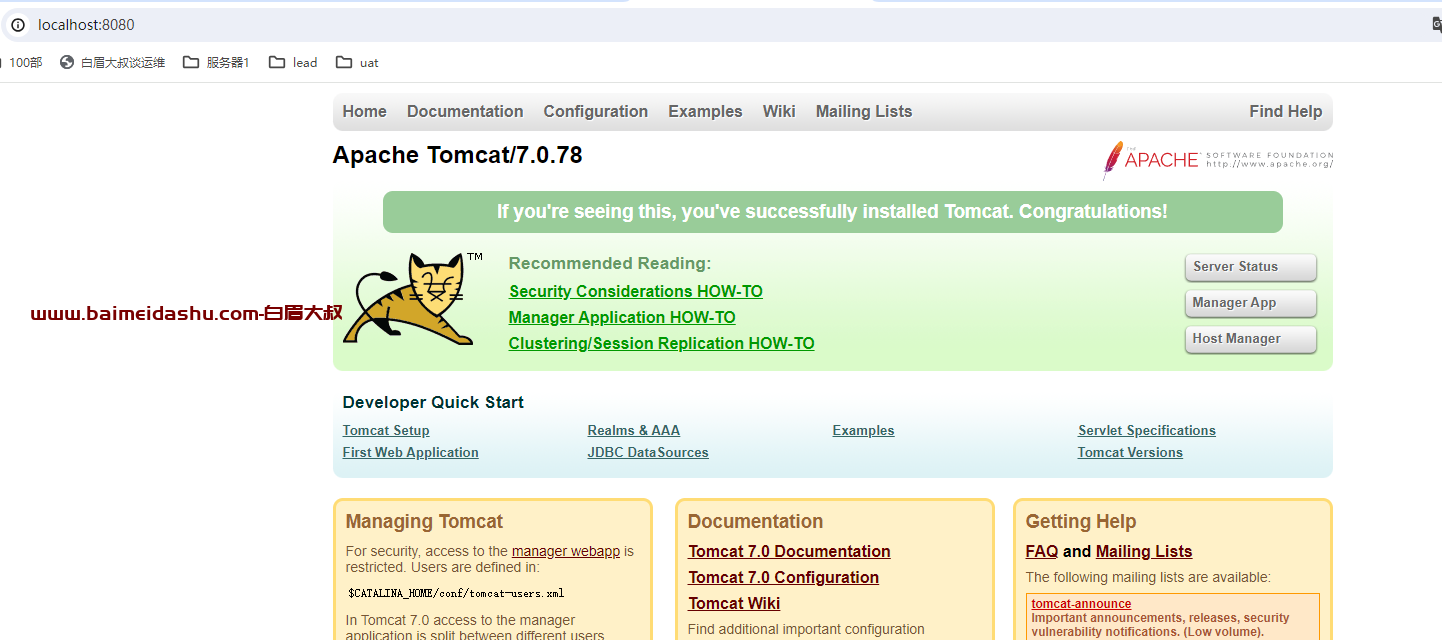
Task: Open Documentation in the nav bar
Action: pos(465,111)
